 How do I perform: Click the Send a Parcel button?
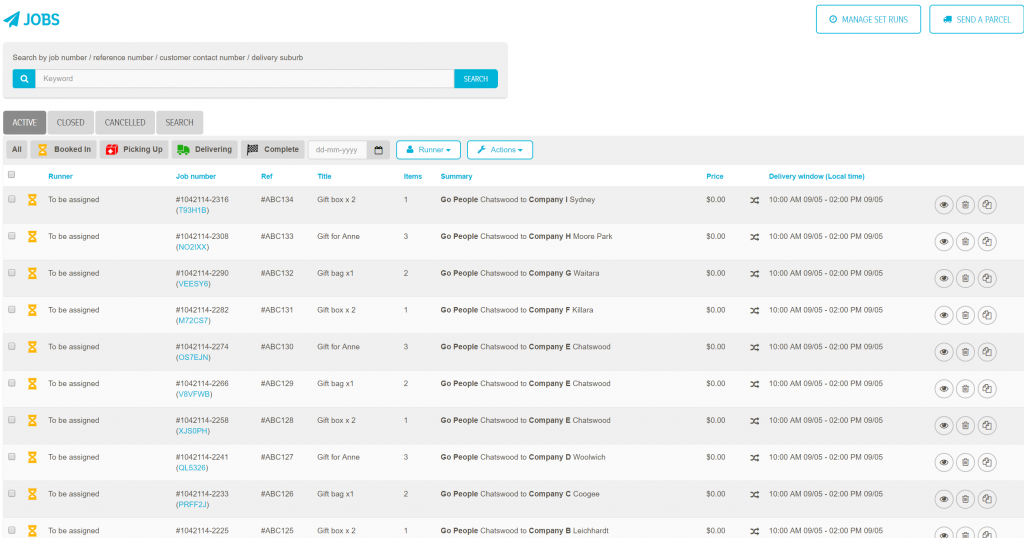point(976,20)
